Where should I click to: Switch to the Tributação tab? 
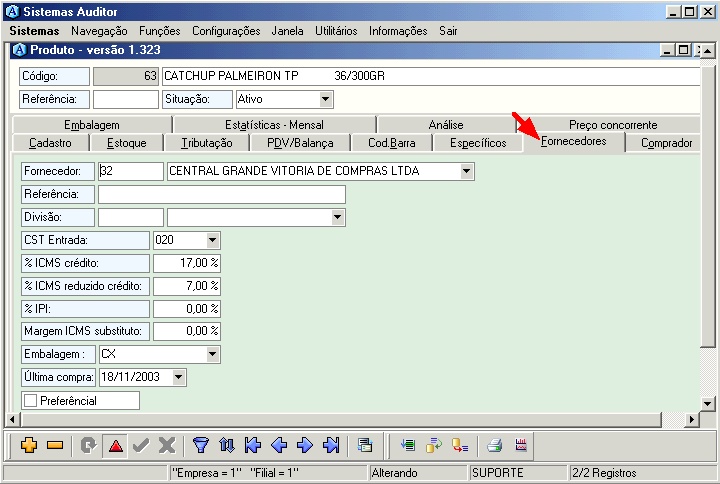coord(207,143)
